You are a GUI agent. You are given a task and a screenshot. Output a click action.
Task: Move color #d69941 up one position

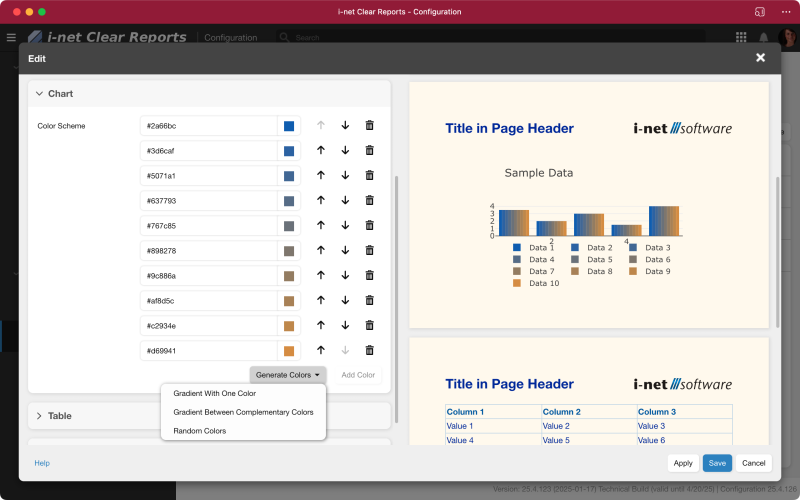pos(321,351)
